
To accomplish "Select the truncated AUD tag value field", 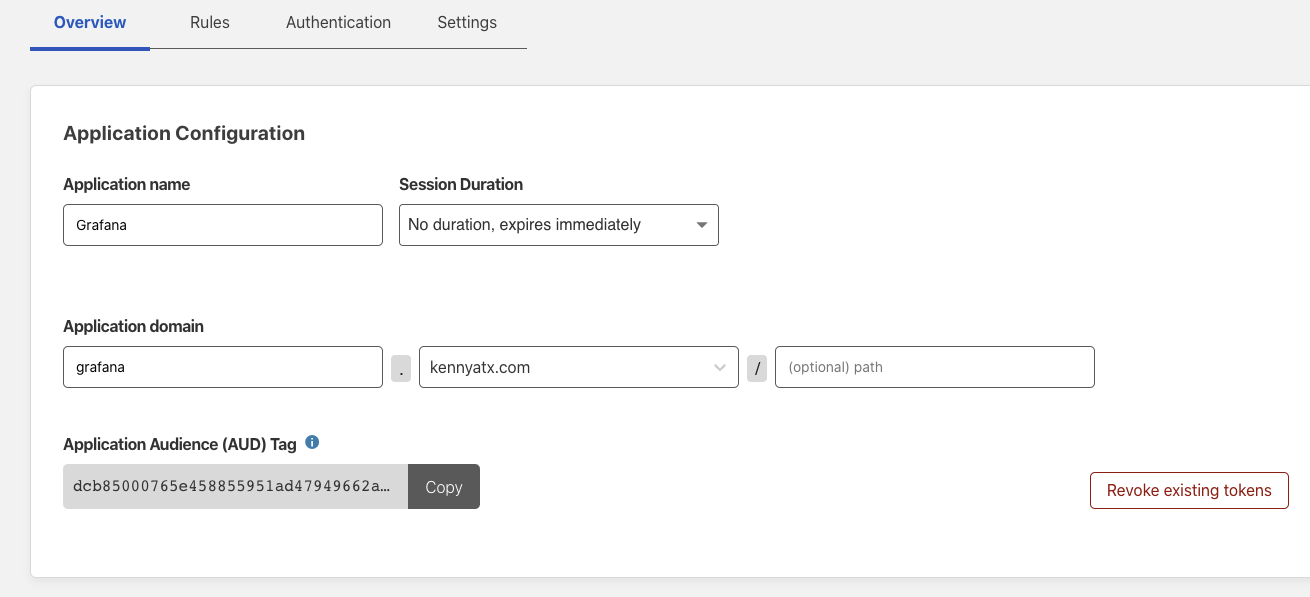I will pyautogui.click(x=235, y=487).
